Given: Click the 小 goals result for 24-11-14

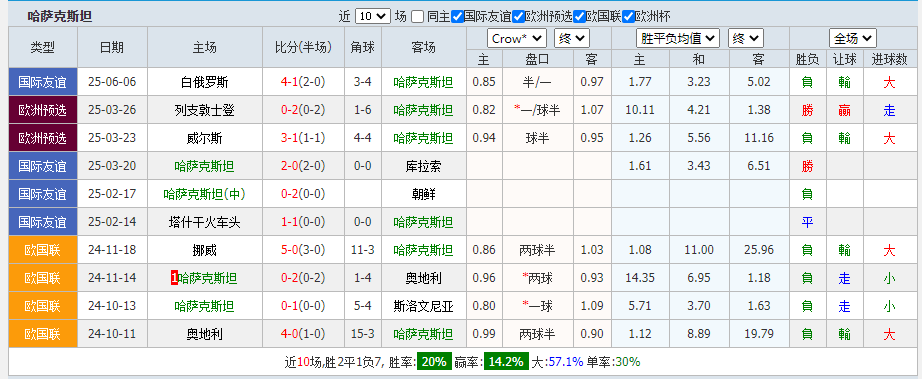Looking at the screenshot, I should coord(889,279).
